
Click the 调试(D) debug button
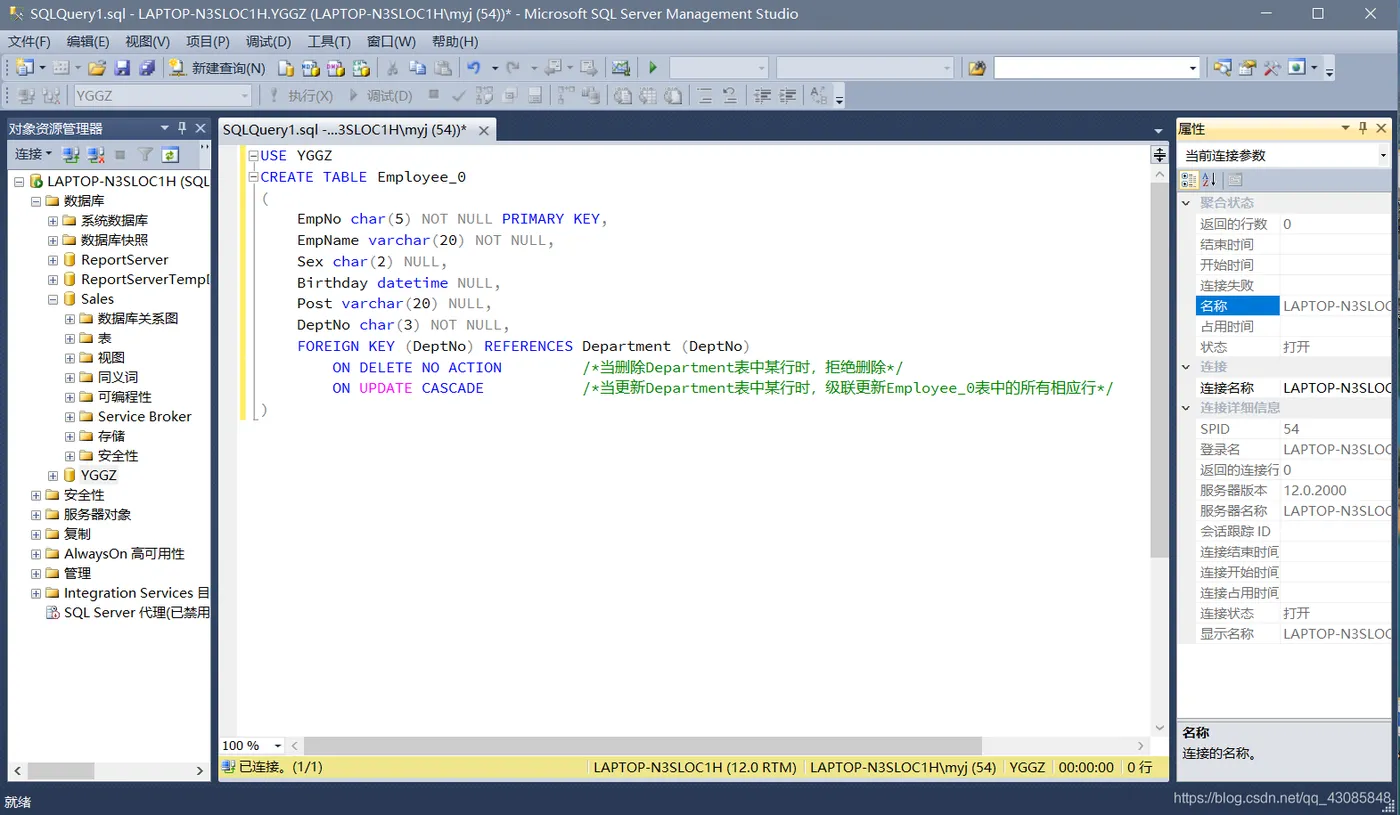click(381, 96)
